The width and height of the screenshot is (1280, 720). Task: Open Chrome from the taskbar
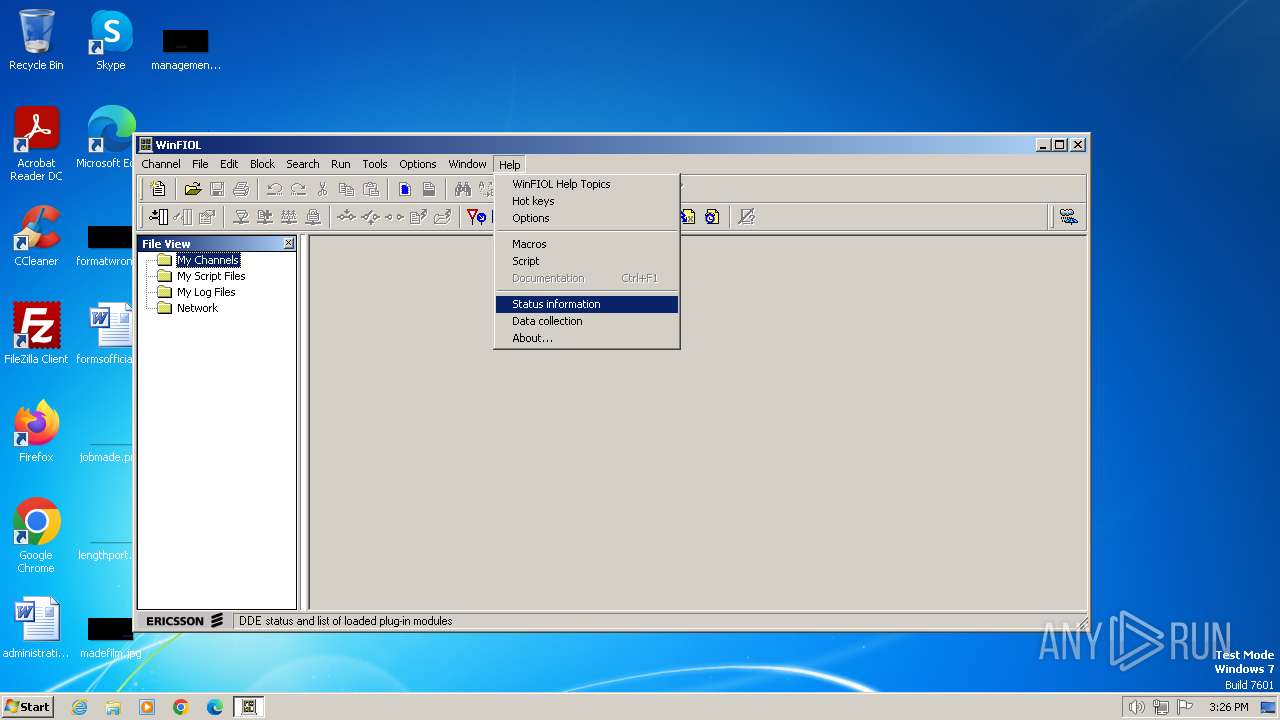pos(181,707)
